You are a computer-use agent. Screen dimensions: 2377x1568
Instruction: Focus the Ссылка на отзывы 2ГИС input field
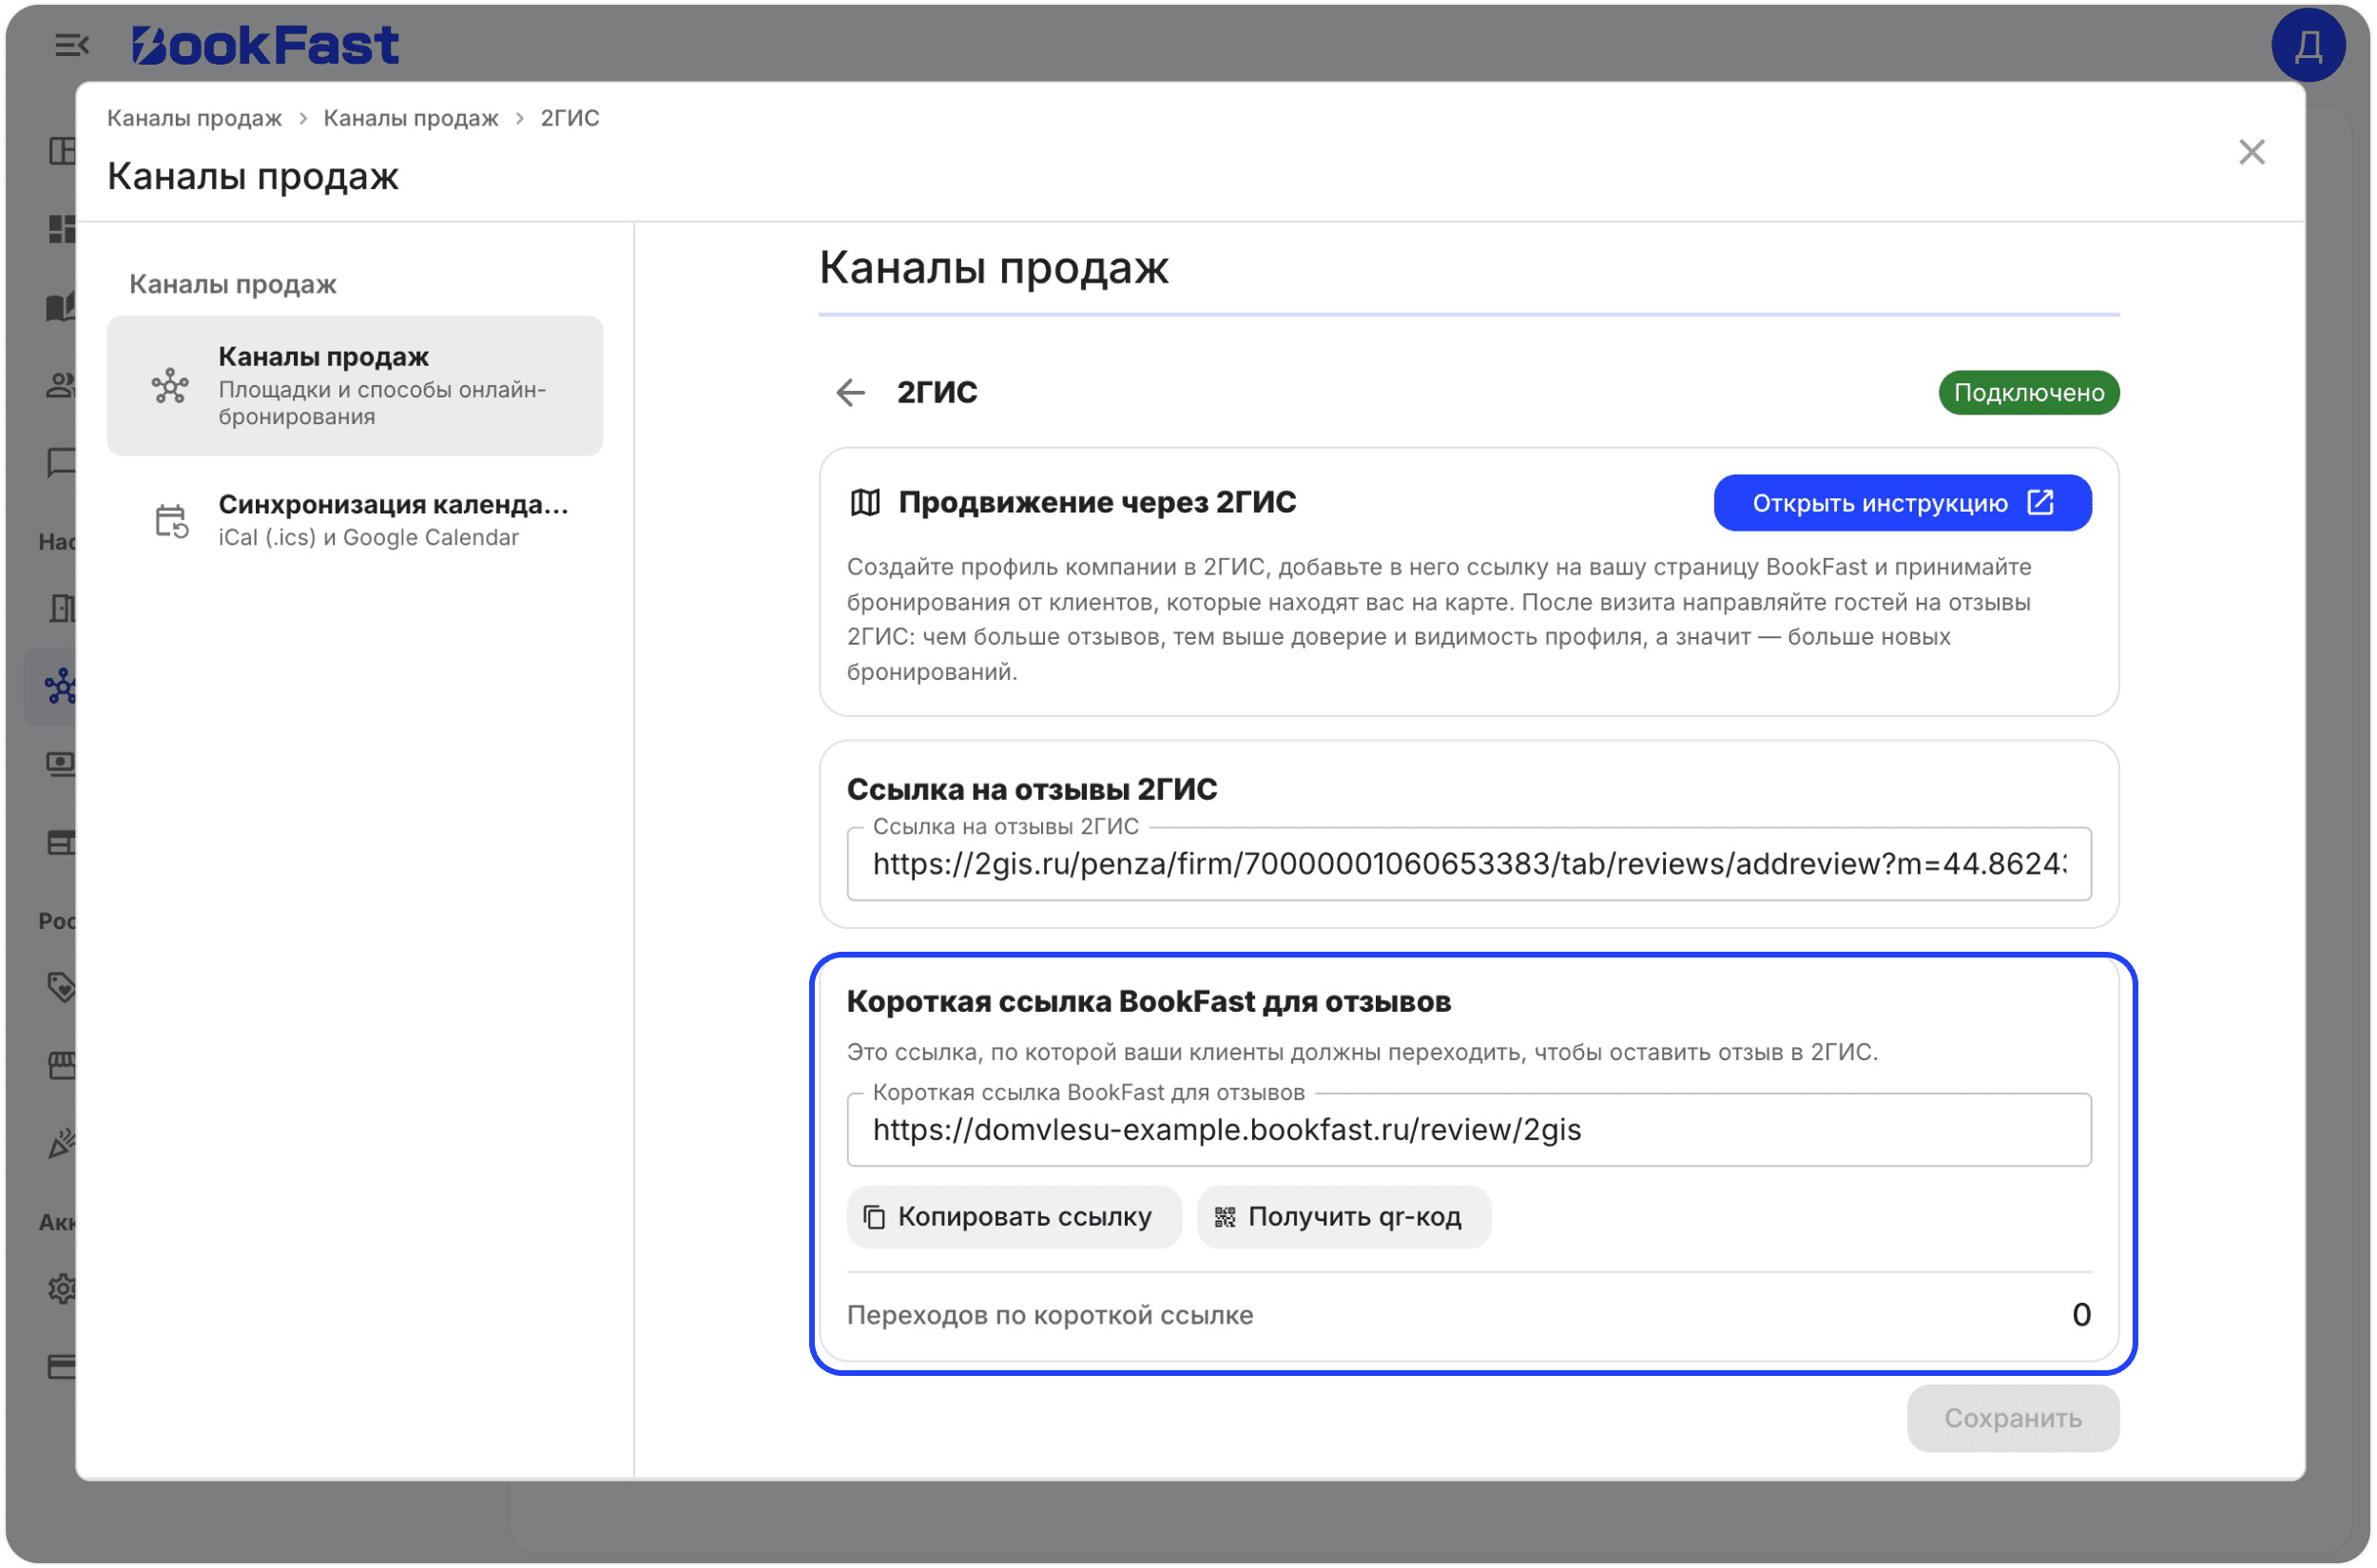pyautogui.click(x=1468, y=864)
